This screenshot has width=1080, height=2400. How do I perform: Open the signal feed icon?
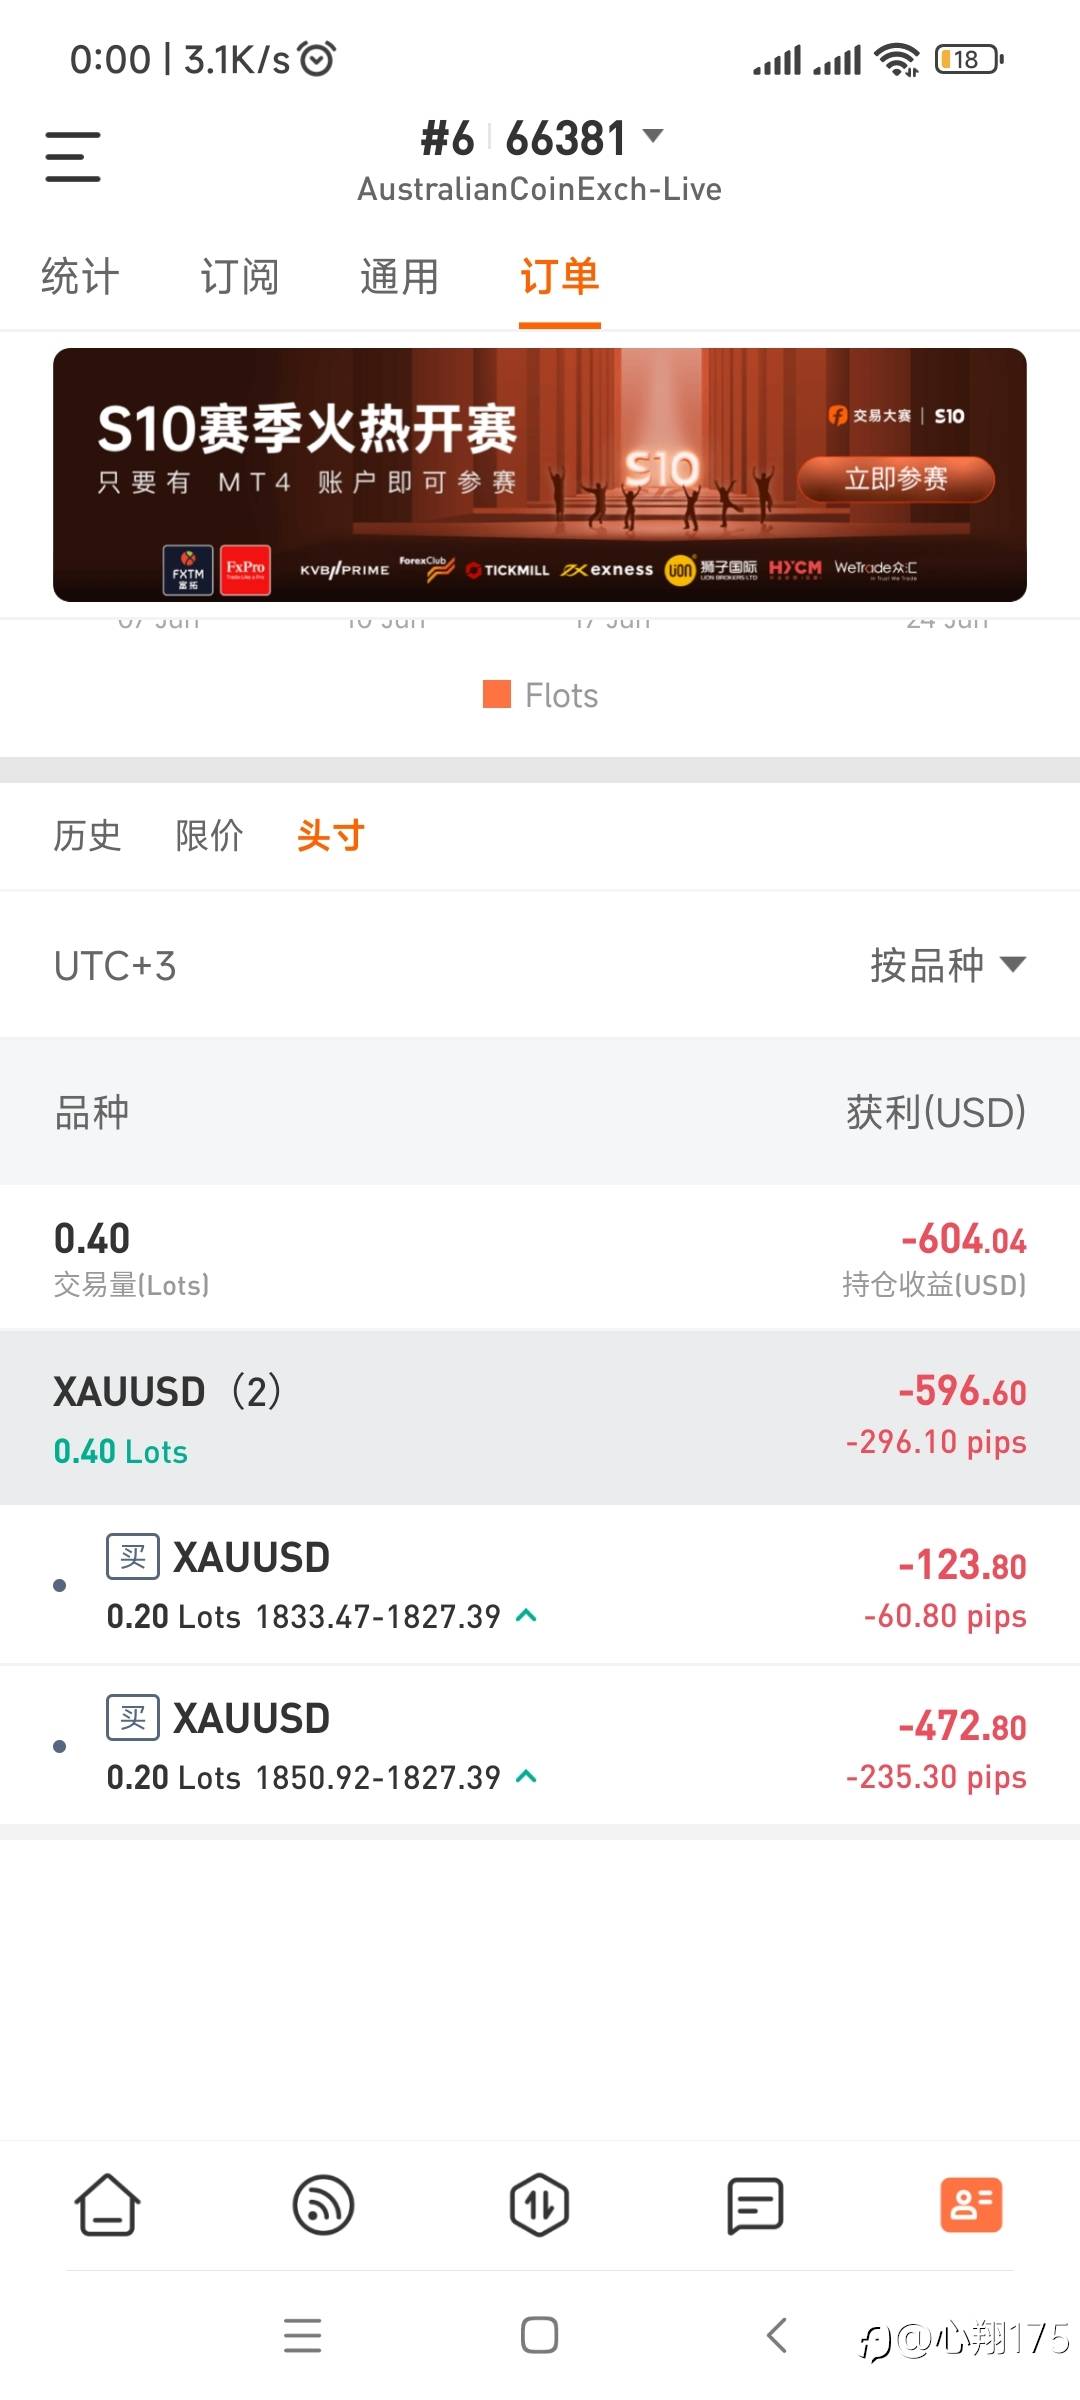pos(323,2205)
